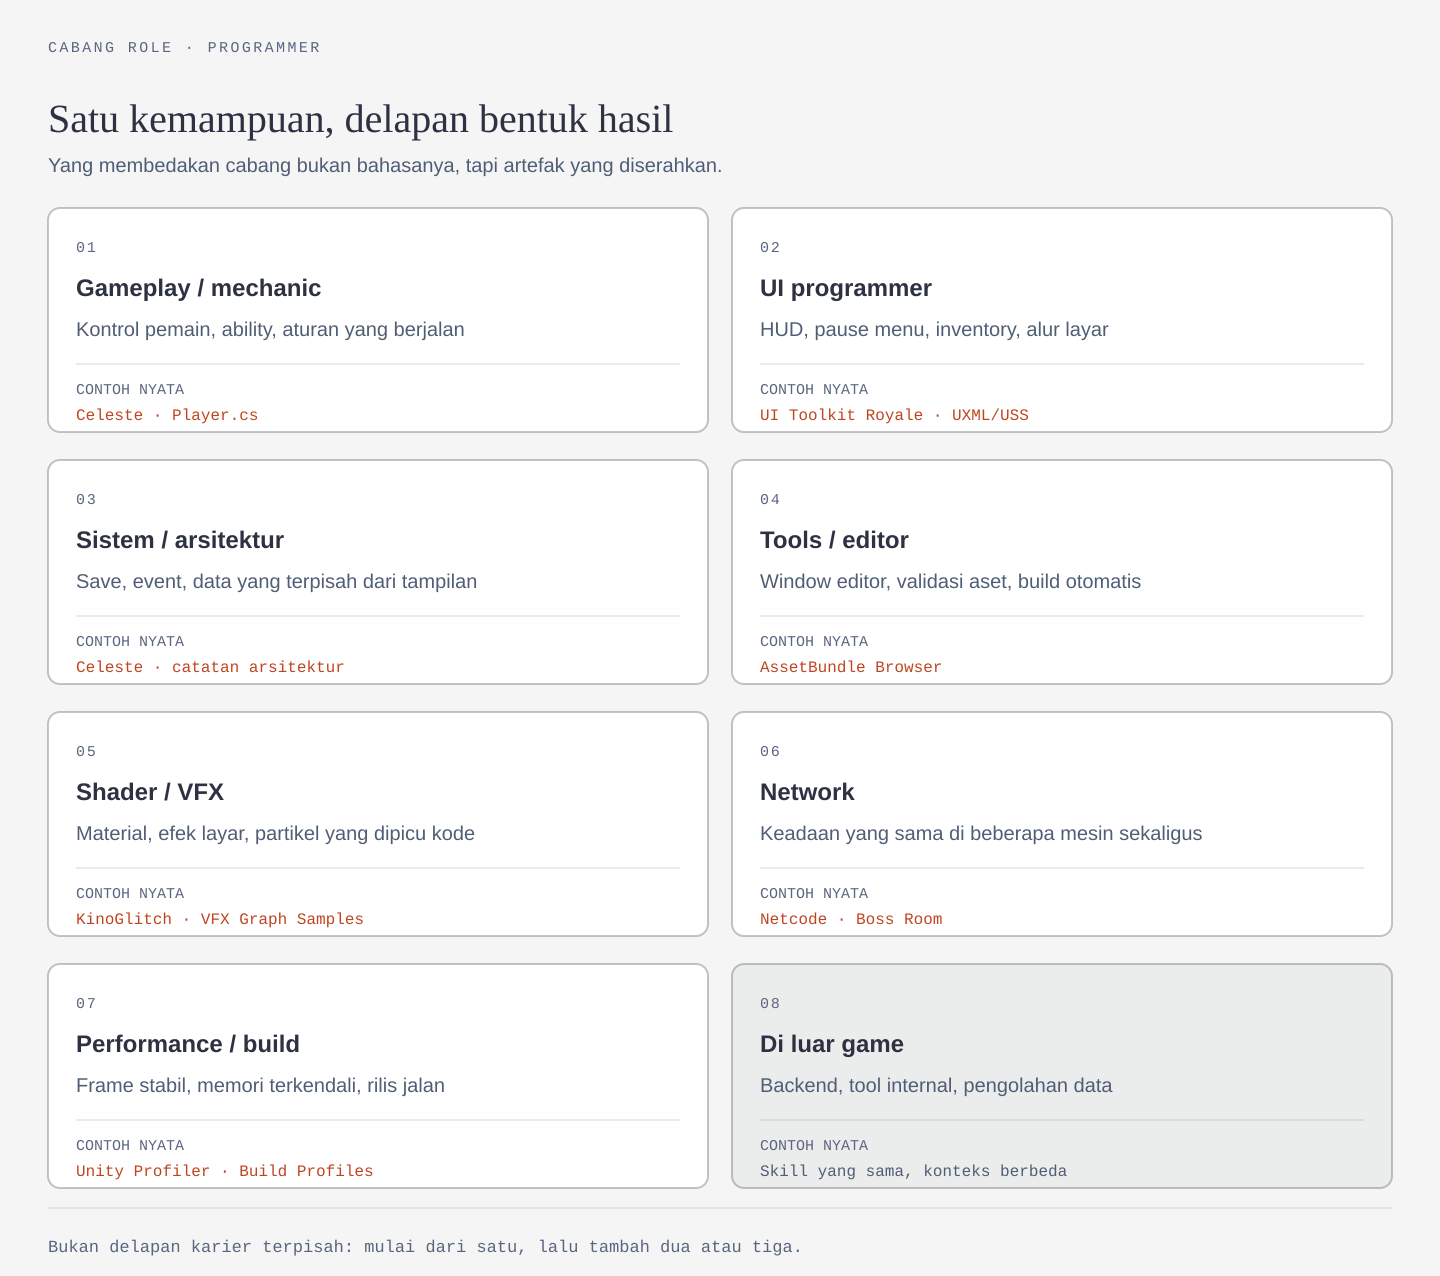
Task: Click 'Kontrol pemain, ability, aturan yang berjalan'
Action: [x=270, y=329]
